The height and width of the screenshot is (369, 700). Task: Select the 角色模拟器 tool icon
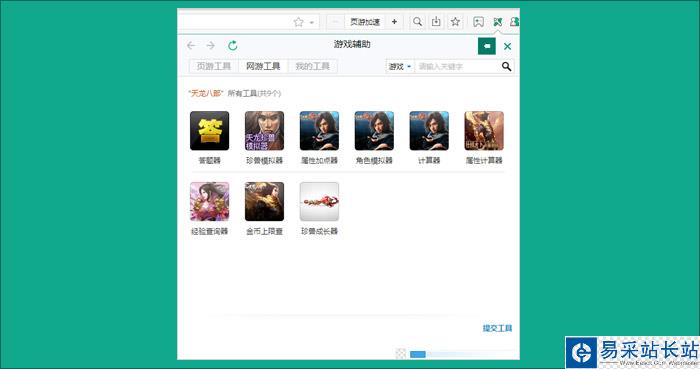[x=374, y=131]
